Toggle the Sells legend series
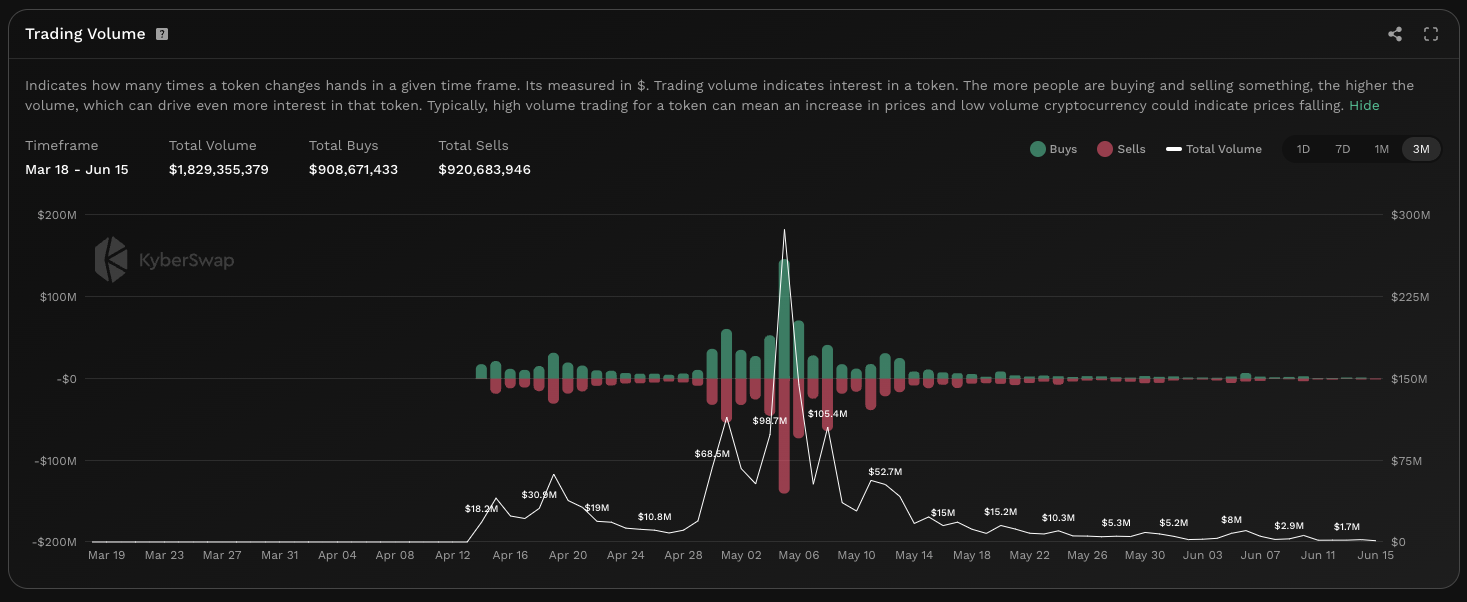Image resolution: width=1467 pixels, height=602 pixels. [x=1121, y=149]
